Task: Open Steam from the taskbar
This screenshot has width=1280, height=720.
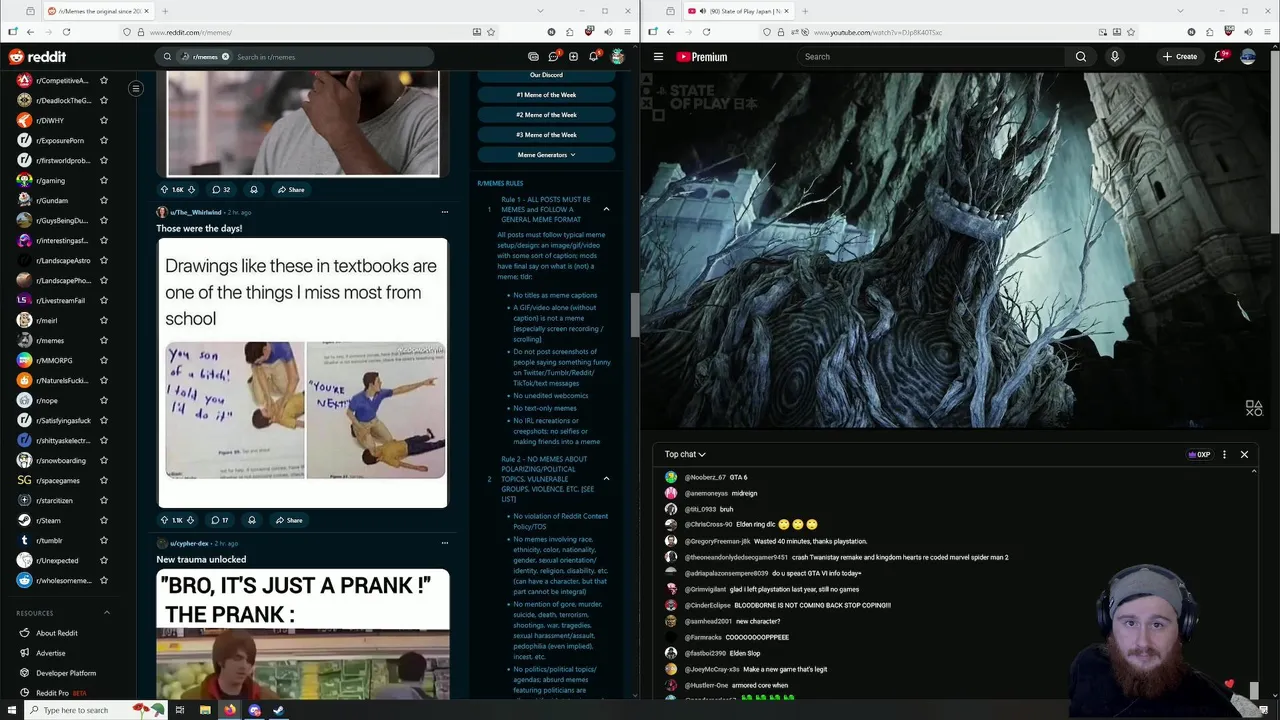Action: (x=278, y=710)
